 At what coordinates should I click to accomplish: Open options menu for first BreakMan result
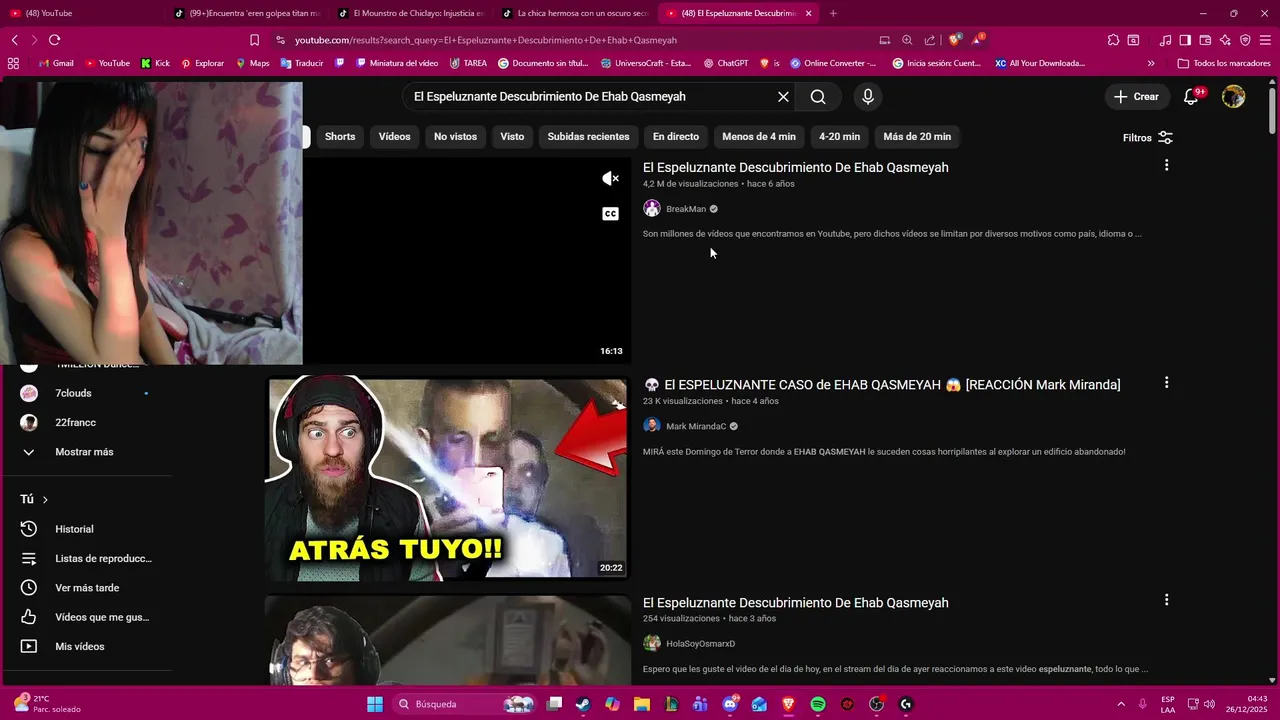(1166, 165)
